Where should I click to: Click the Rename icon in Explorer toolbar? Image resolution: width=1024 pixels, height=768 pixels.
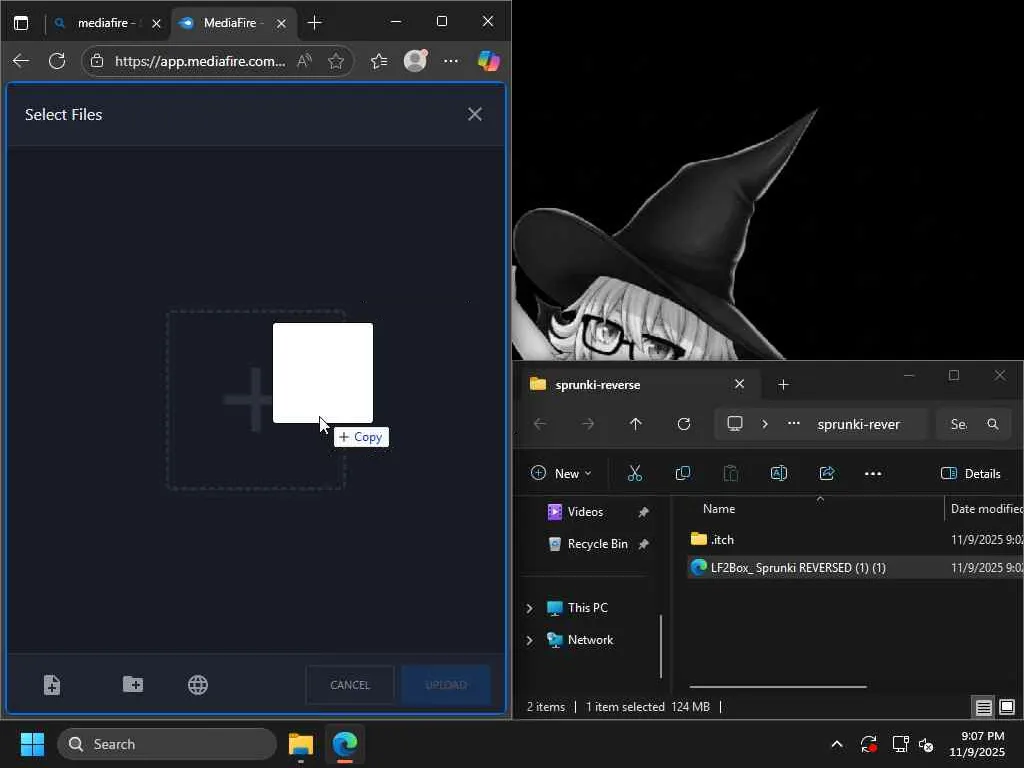(778, 473)
